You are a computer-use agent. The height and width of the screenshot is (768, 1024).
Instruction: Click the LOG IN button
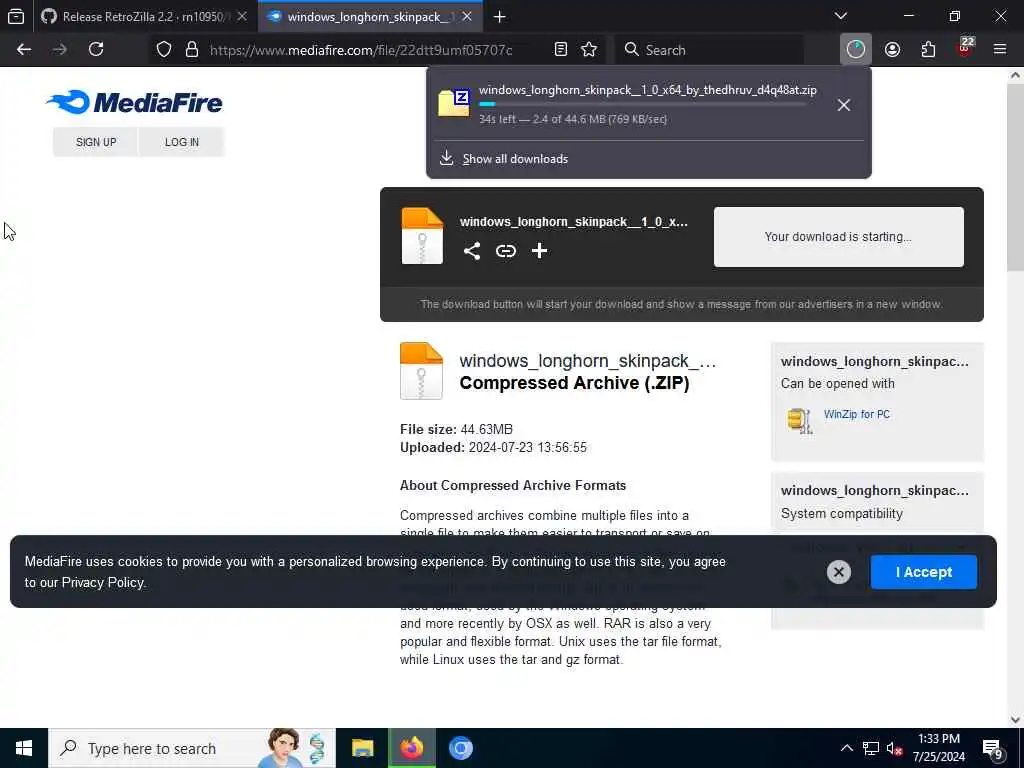[182, 142]
